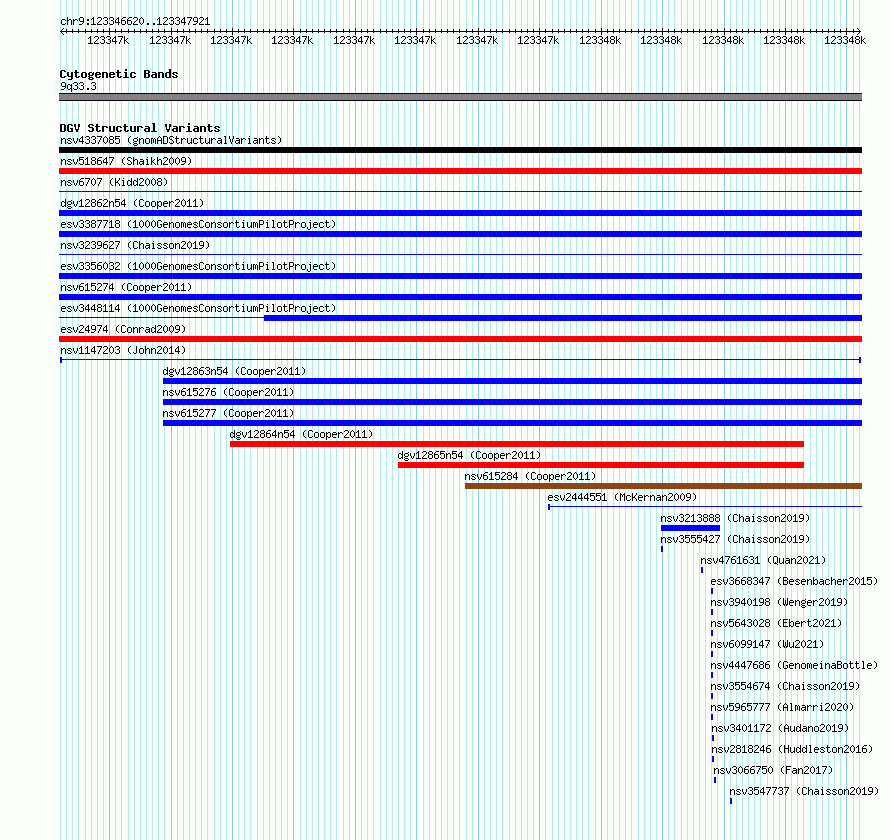Click the red dgv12865n54 variant bar
Viewport: 890px width, 840px height.
pyautogui.click(x=601, y=465)
